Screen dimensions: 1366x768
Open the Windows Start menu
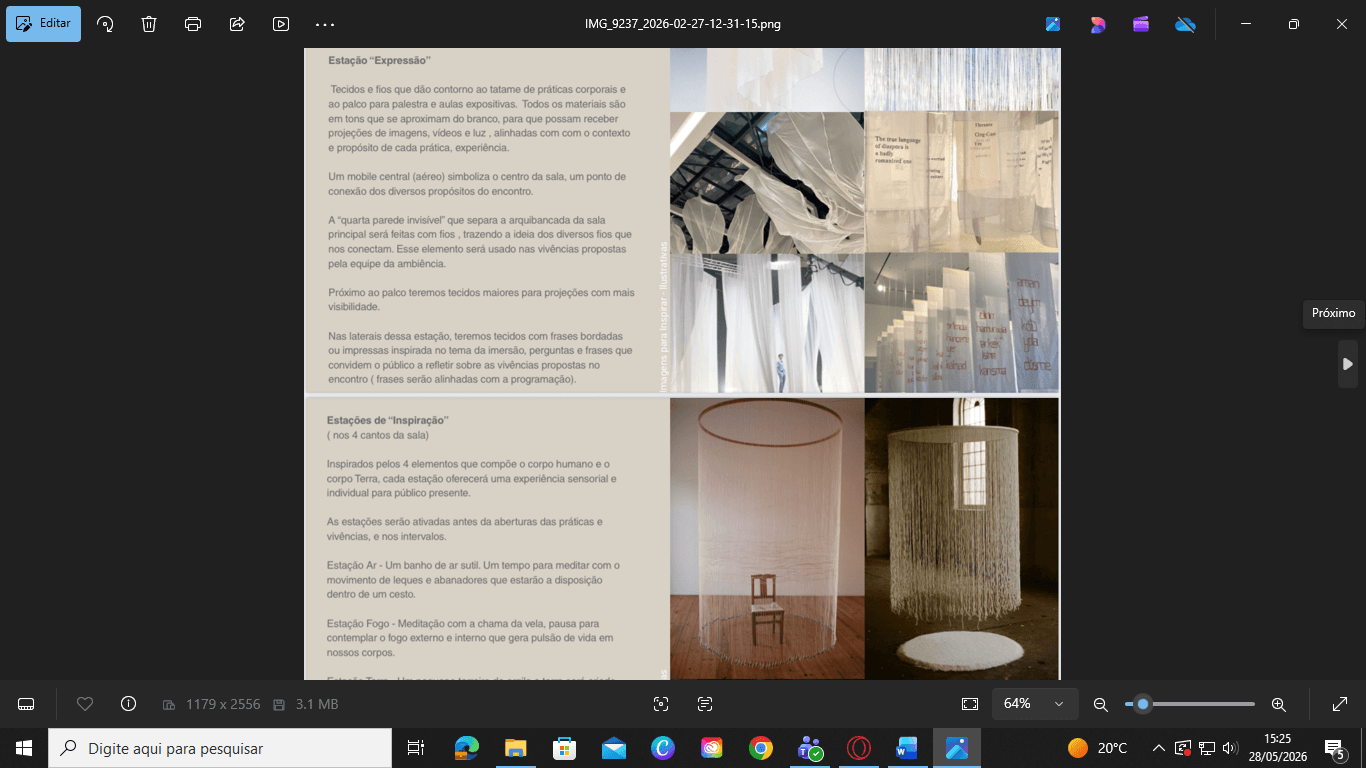(24, 748)
